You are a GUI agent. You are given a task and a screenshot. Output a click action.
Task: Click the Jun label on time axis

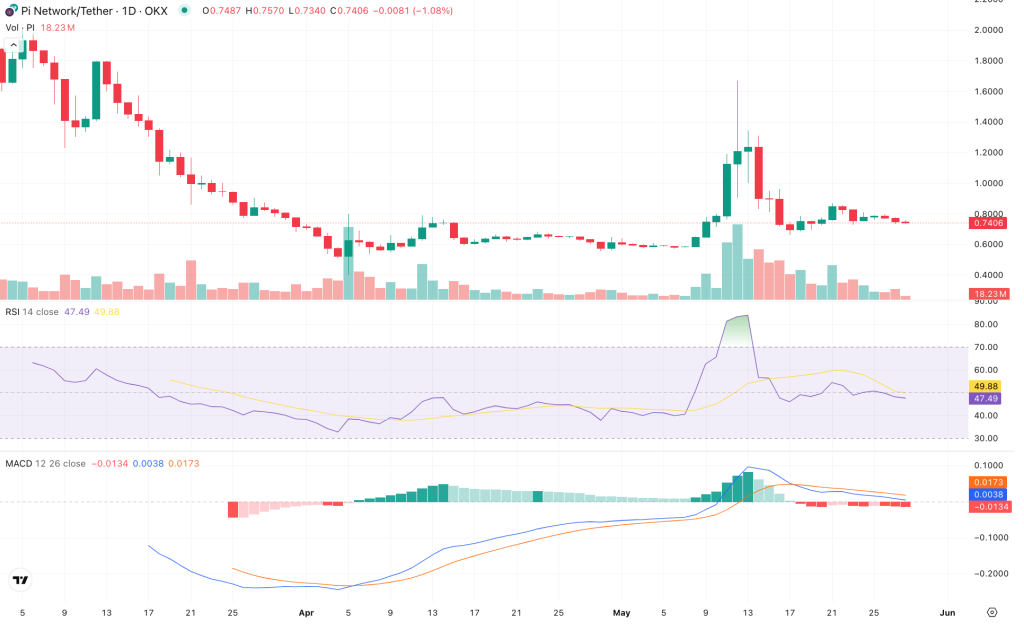[947, 613]
